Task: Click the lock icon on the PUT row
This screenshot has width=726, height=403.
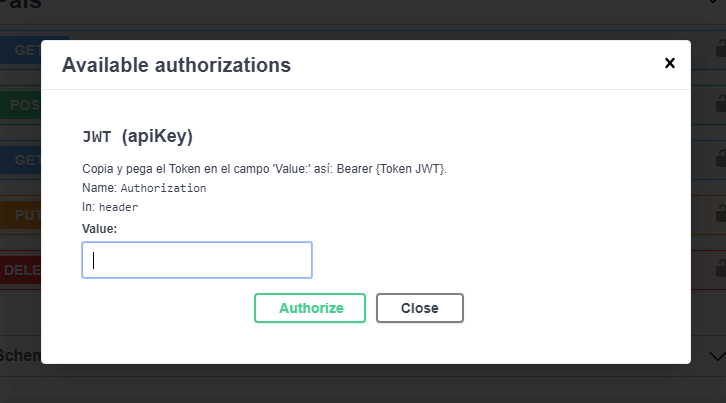Action: 721,213
